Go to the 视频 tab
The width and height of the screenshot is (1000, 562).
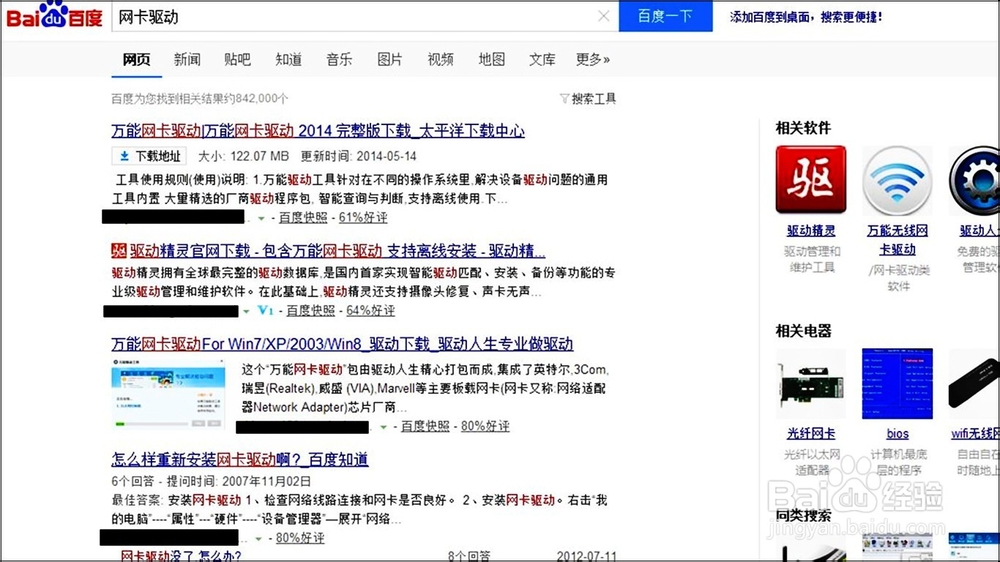point(440,59)
